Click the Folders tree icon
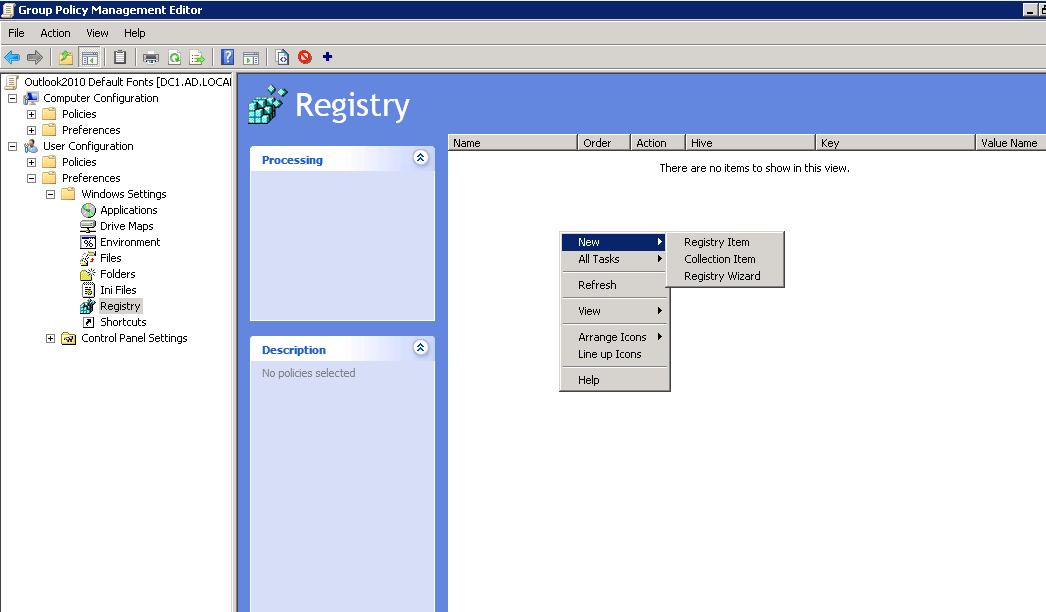 pyautogui.click(x=88, y=274)
